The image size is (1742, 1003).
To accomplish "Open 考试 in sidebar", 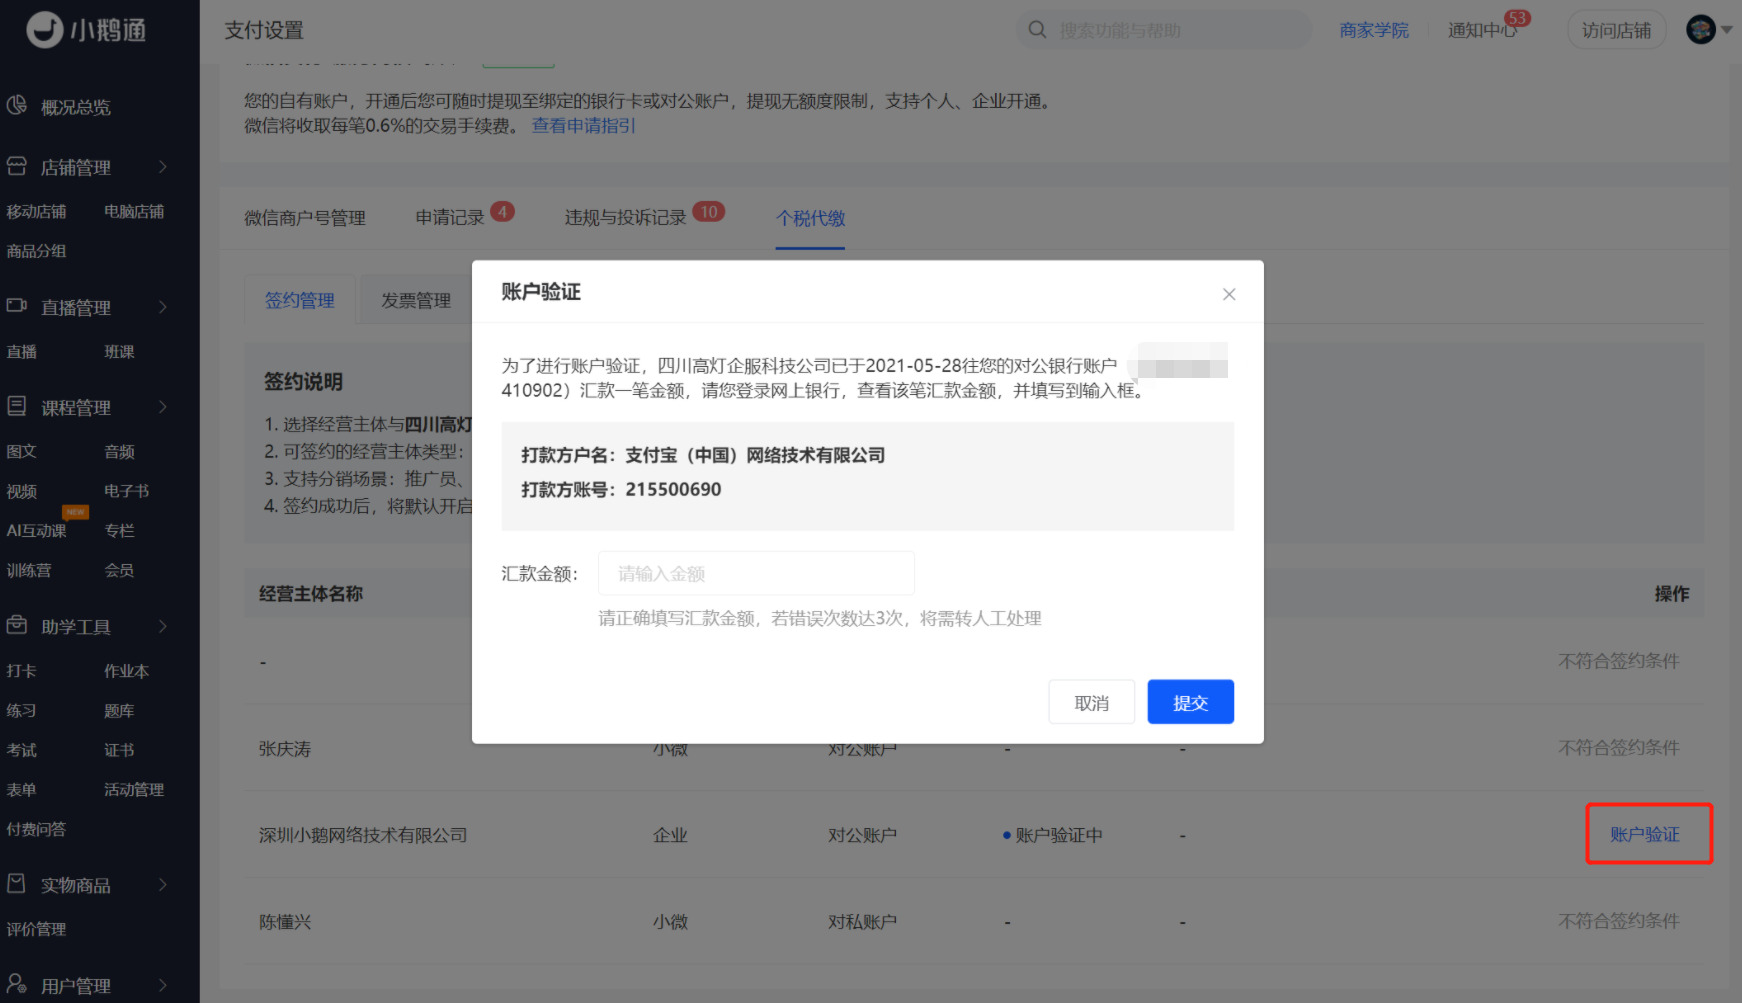I will click(x=21, y=750).
